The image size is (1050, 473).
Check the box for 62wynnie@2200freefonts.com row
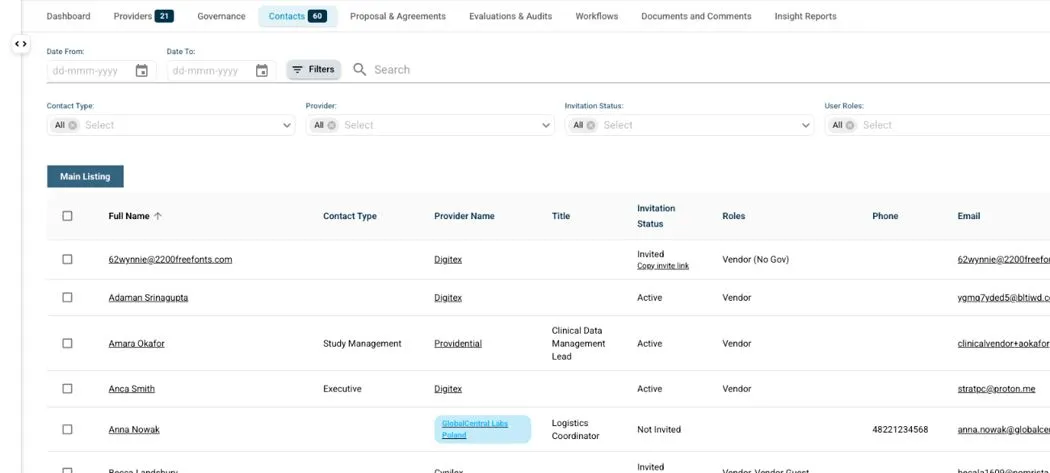[x=67, y=259]
